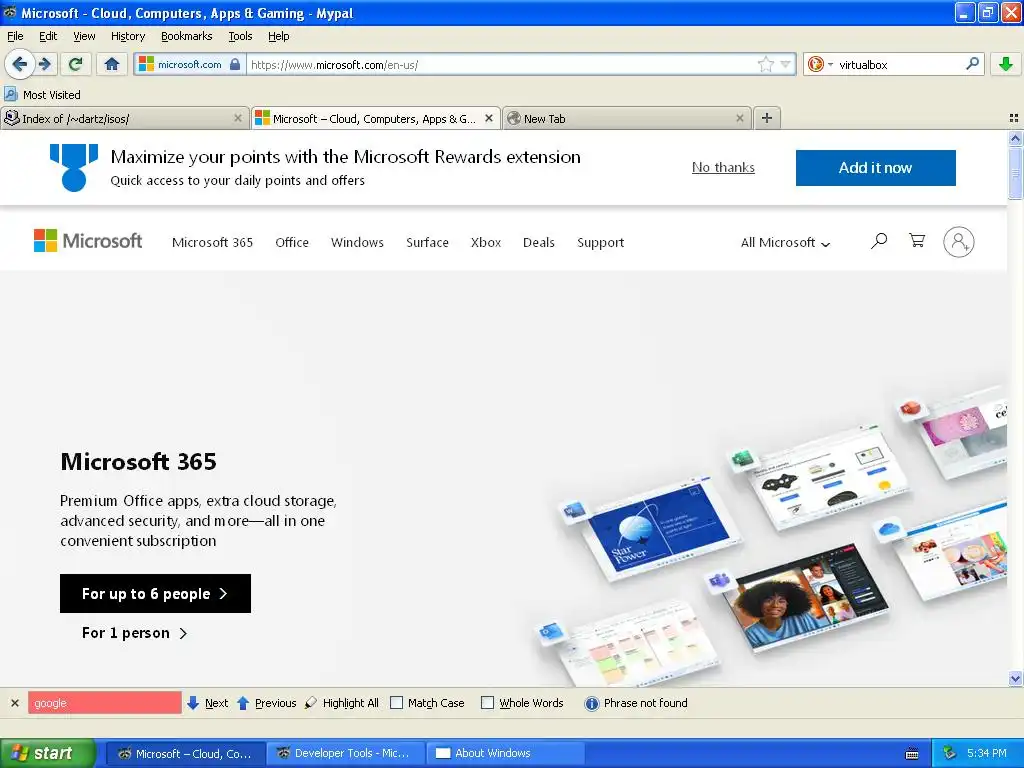Viewport: 1024px width, 768px height.
Task: Dismiss the Rewards banner via No thanks
Action: (723, 167)
